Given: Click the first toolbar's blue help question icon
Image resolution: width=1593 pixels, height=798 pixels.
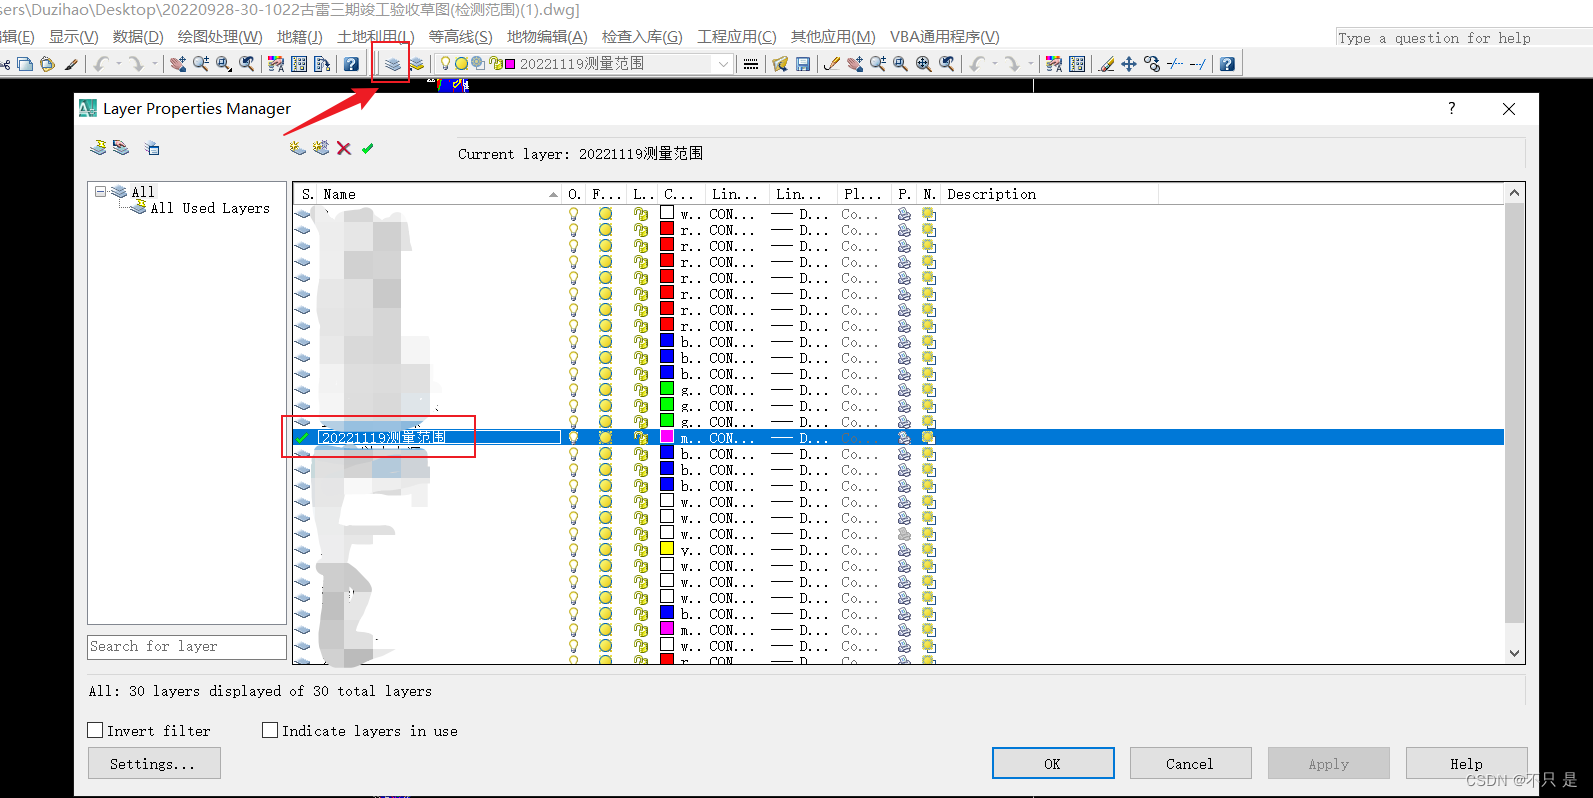Looking at the screenshot, I should (x=351, y=64).
